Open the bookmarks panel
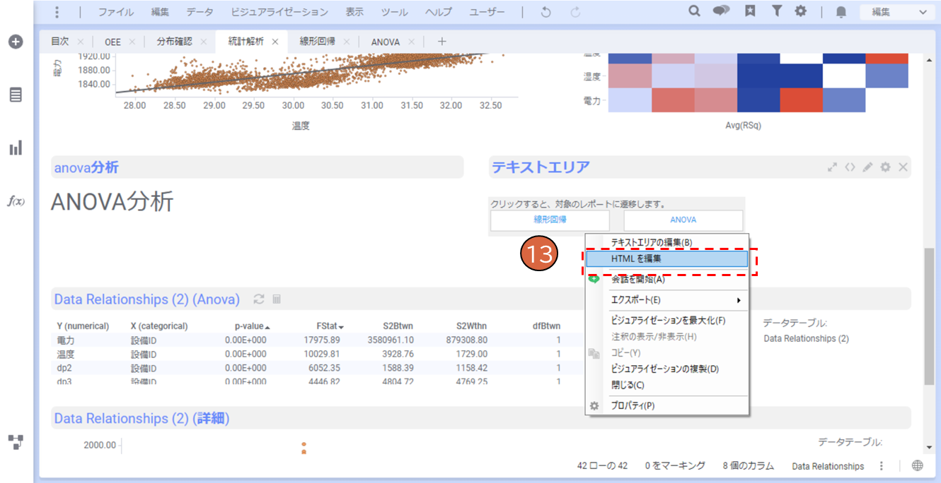This screenshot has height=483, width=941. 750,11
